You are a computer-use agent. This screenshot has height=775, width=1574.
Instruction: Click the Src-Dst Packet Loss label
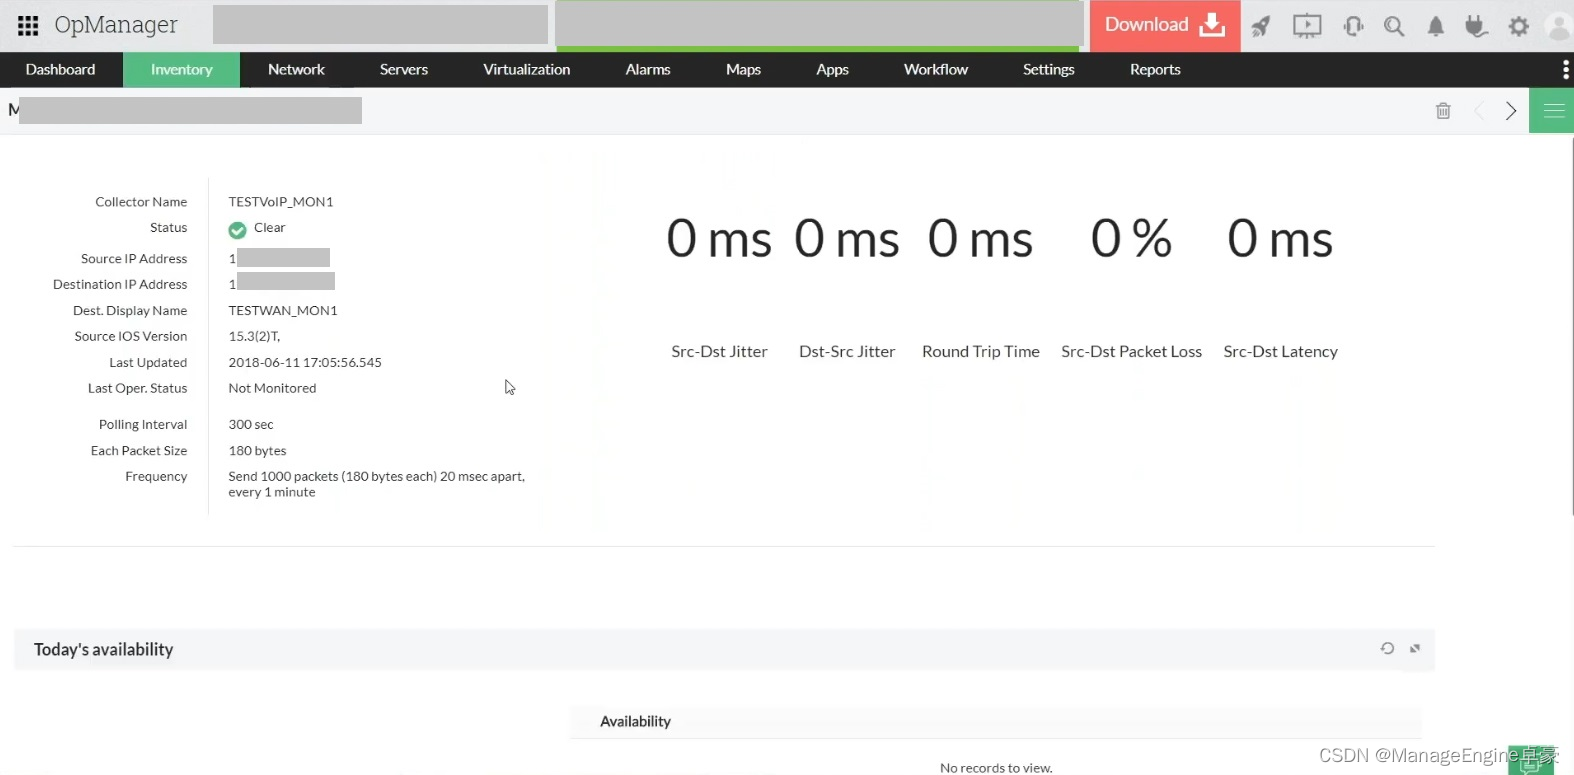(1131, 351)
